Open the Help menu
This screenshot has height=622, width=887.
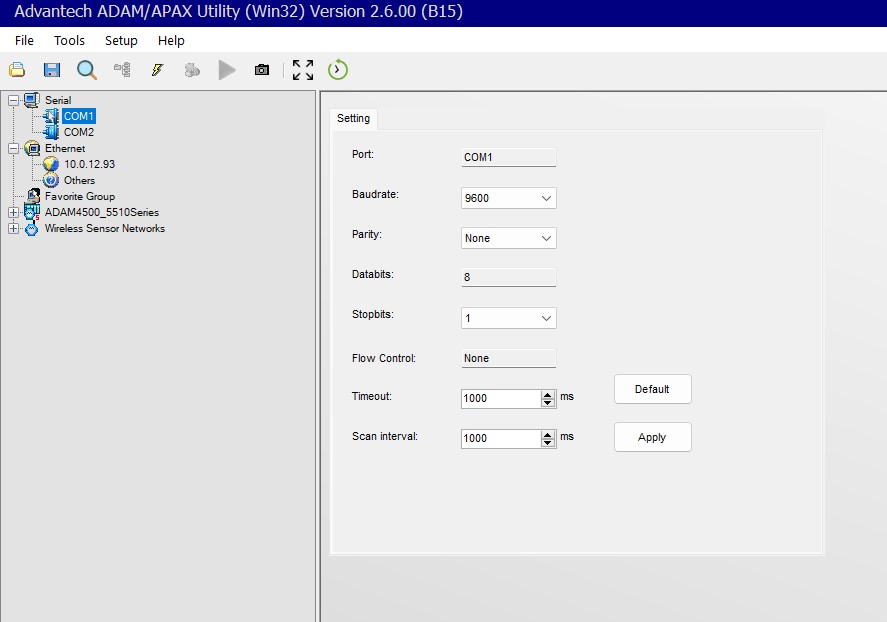coord(171,41)
